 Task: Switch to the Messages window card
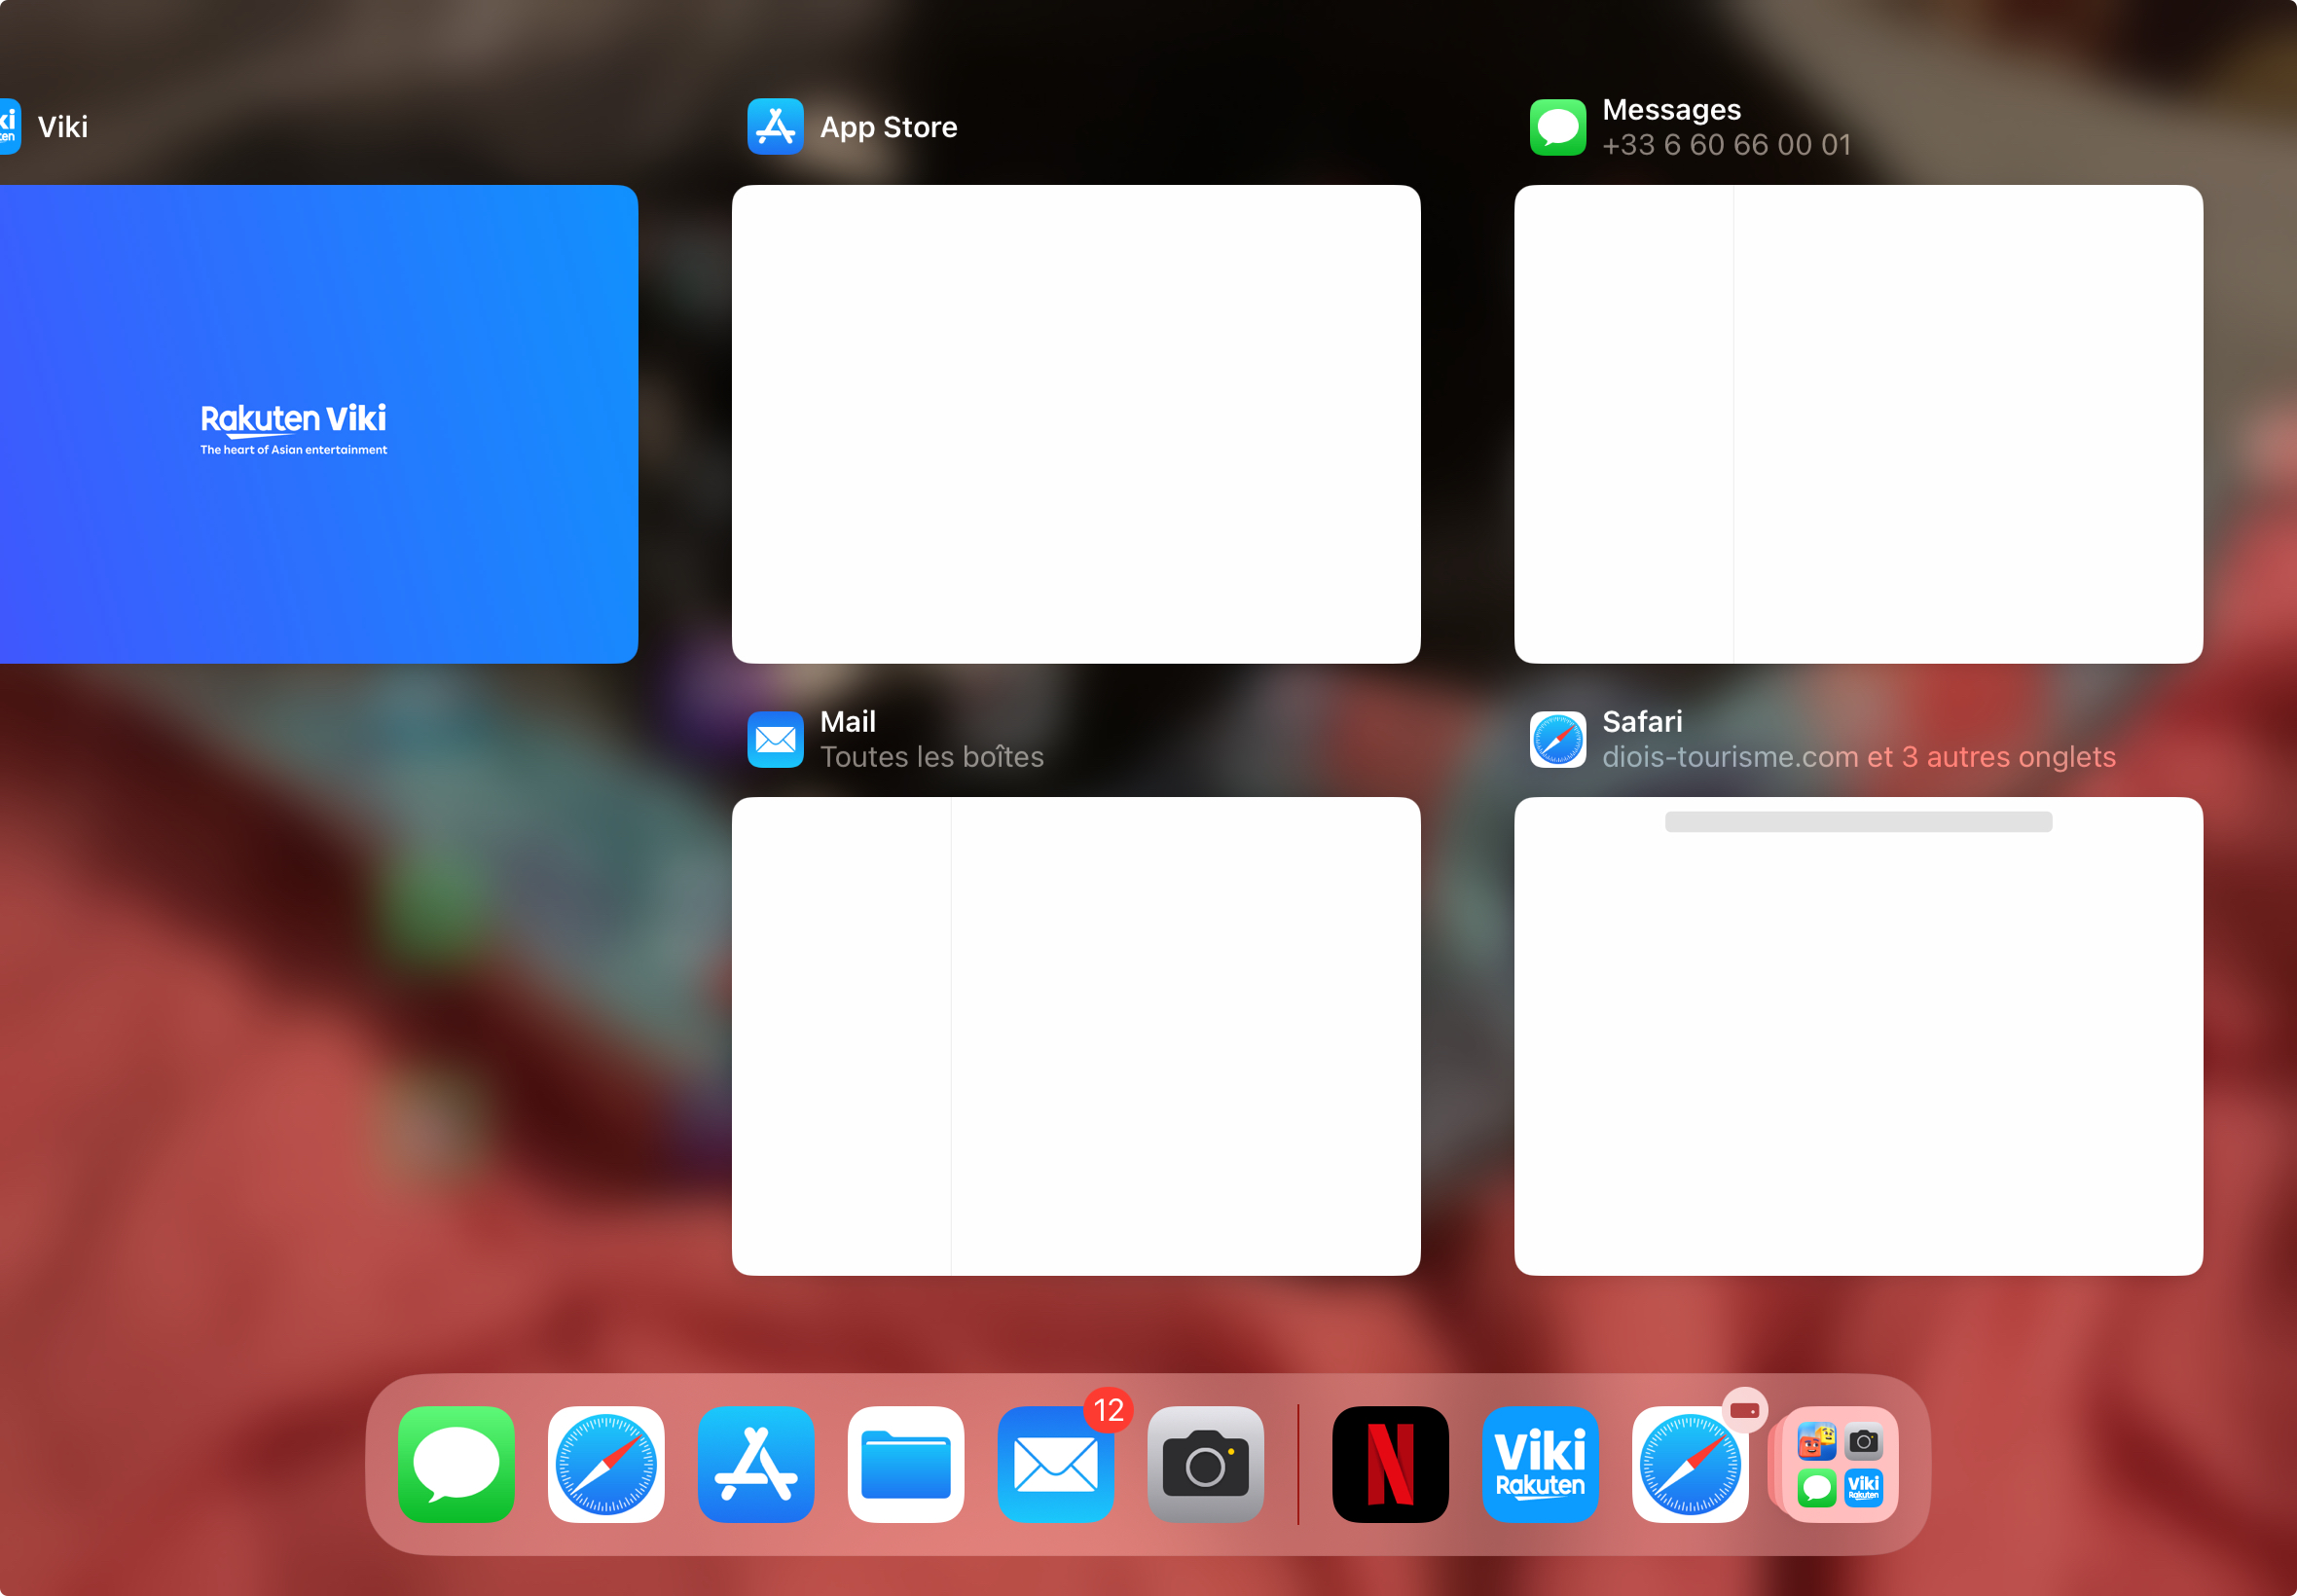click(x=1858, y=424)
